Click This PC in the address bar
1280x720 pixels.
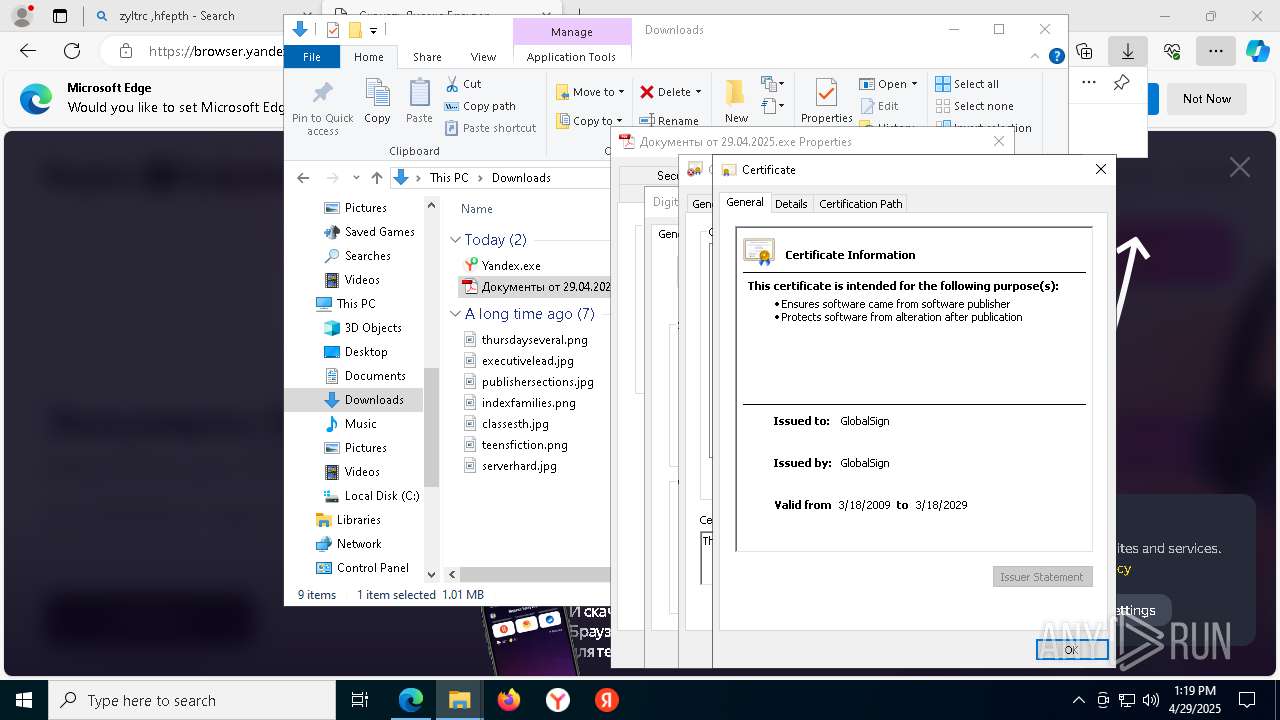[449, 177]
